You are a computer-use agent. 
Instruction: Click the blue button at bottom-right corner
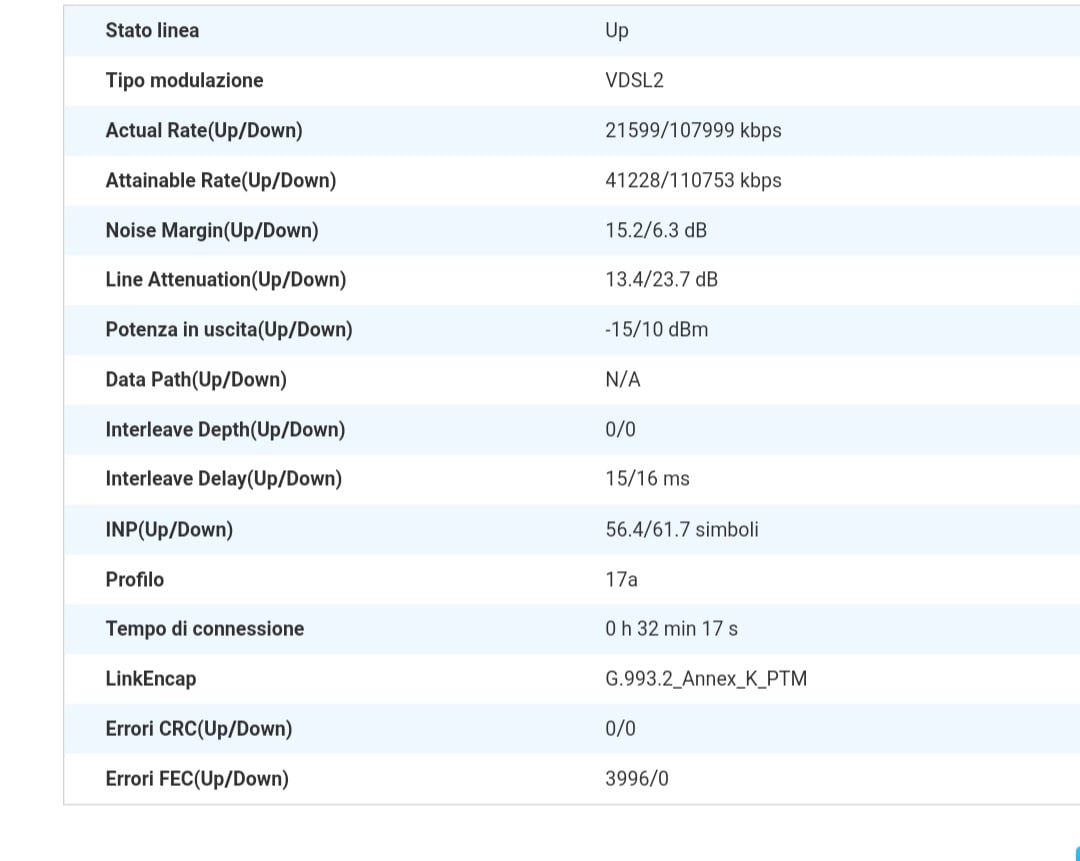(1076, 853)
